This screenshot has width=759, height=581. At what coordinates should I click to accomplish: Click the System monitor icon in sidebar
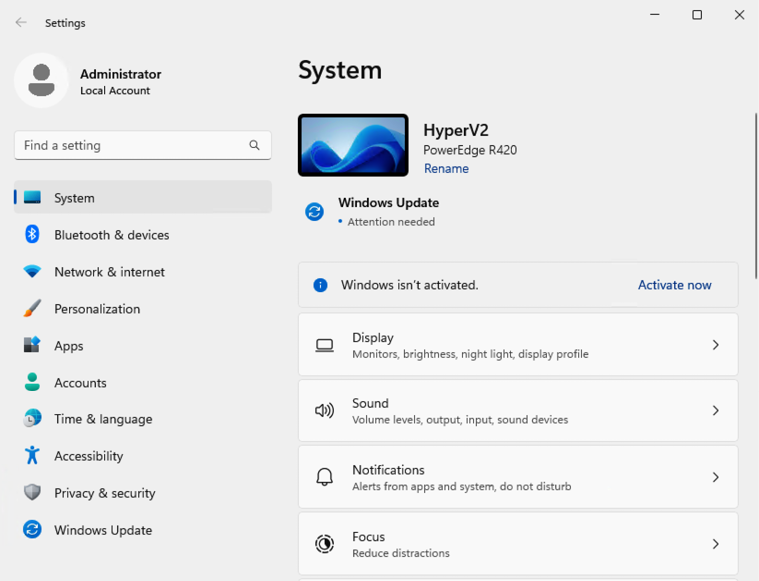[x=32, y=197]
